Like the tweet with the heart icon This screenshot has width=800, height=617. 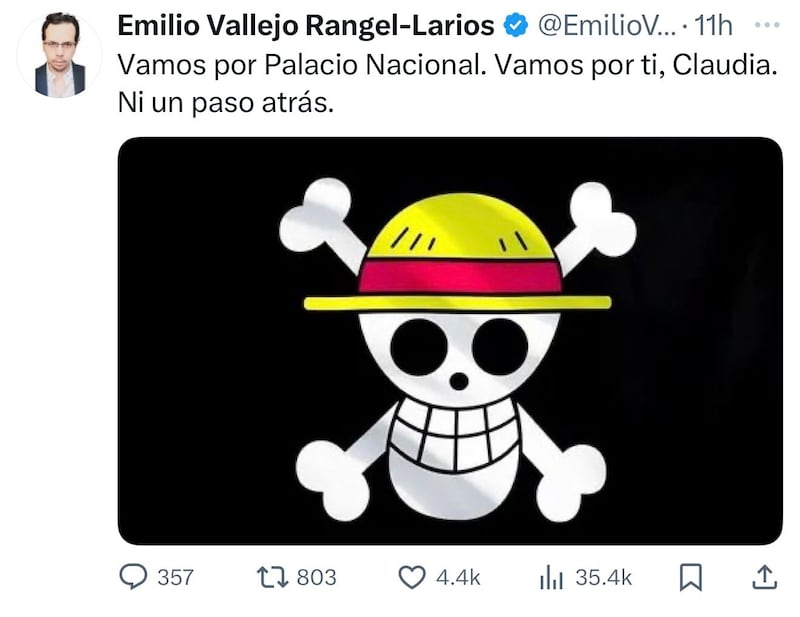411,578
